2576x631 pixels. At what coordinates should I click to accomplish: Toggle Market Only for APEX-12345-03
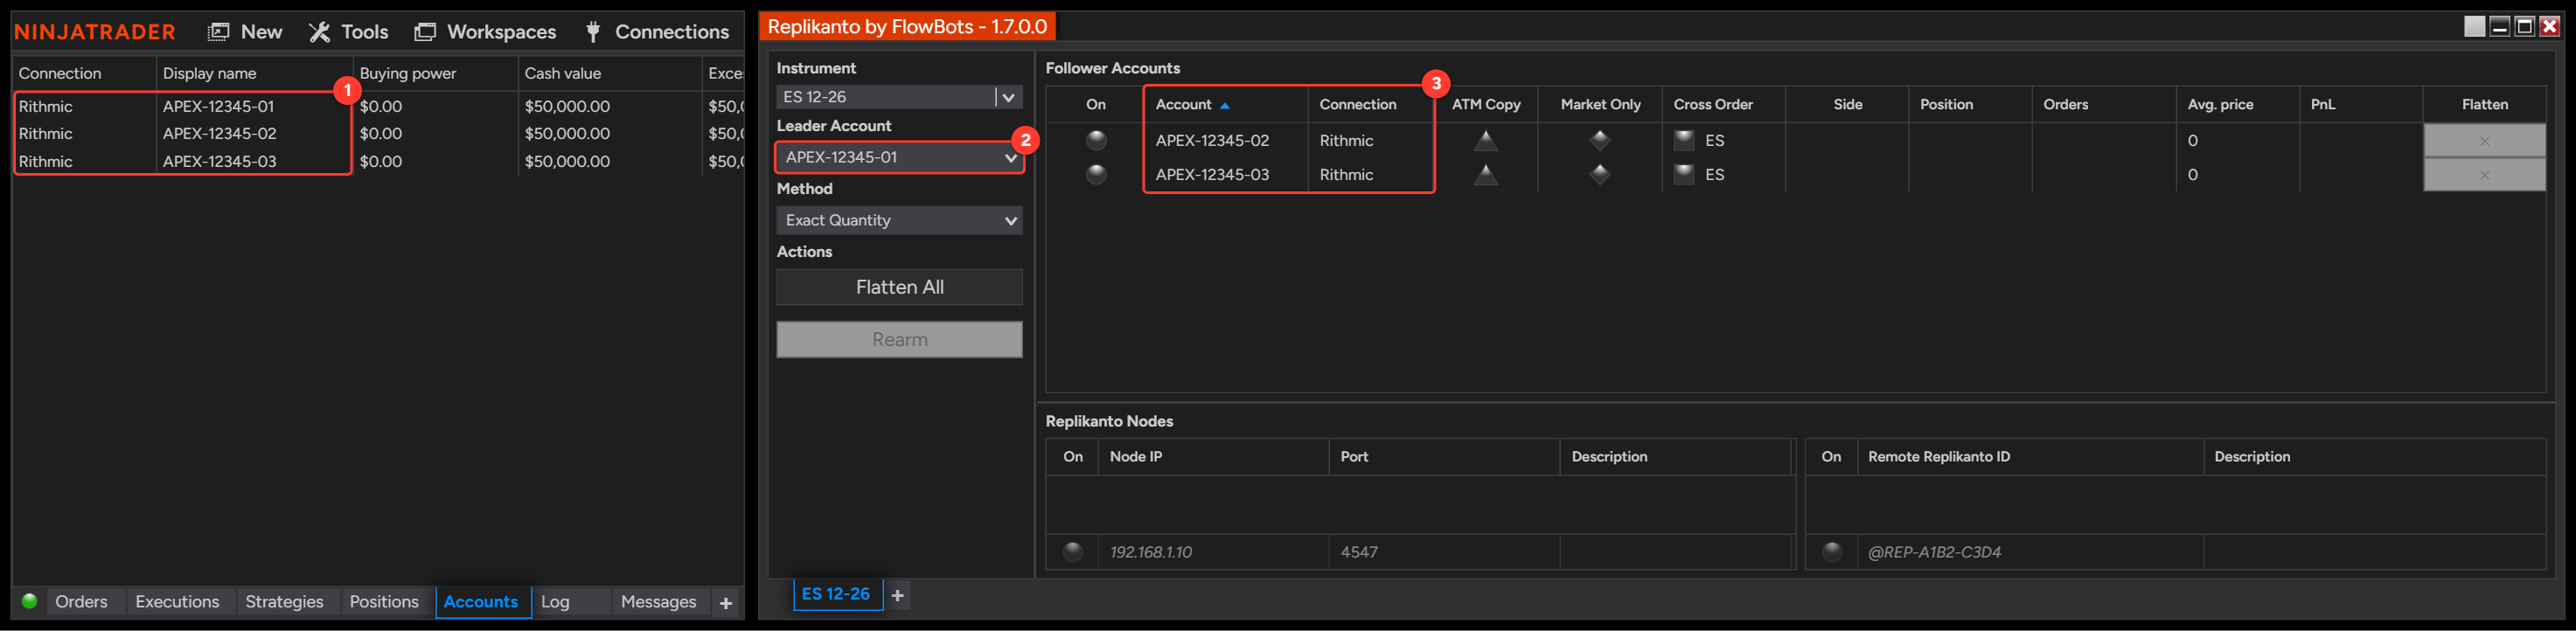pyautogui.click(x=1599, y=174)
